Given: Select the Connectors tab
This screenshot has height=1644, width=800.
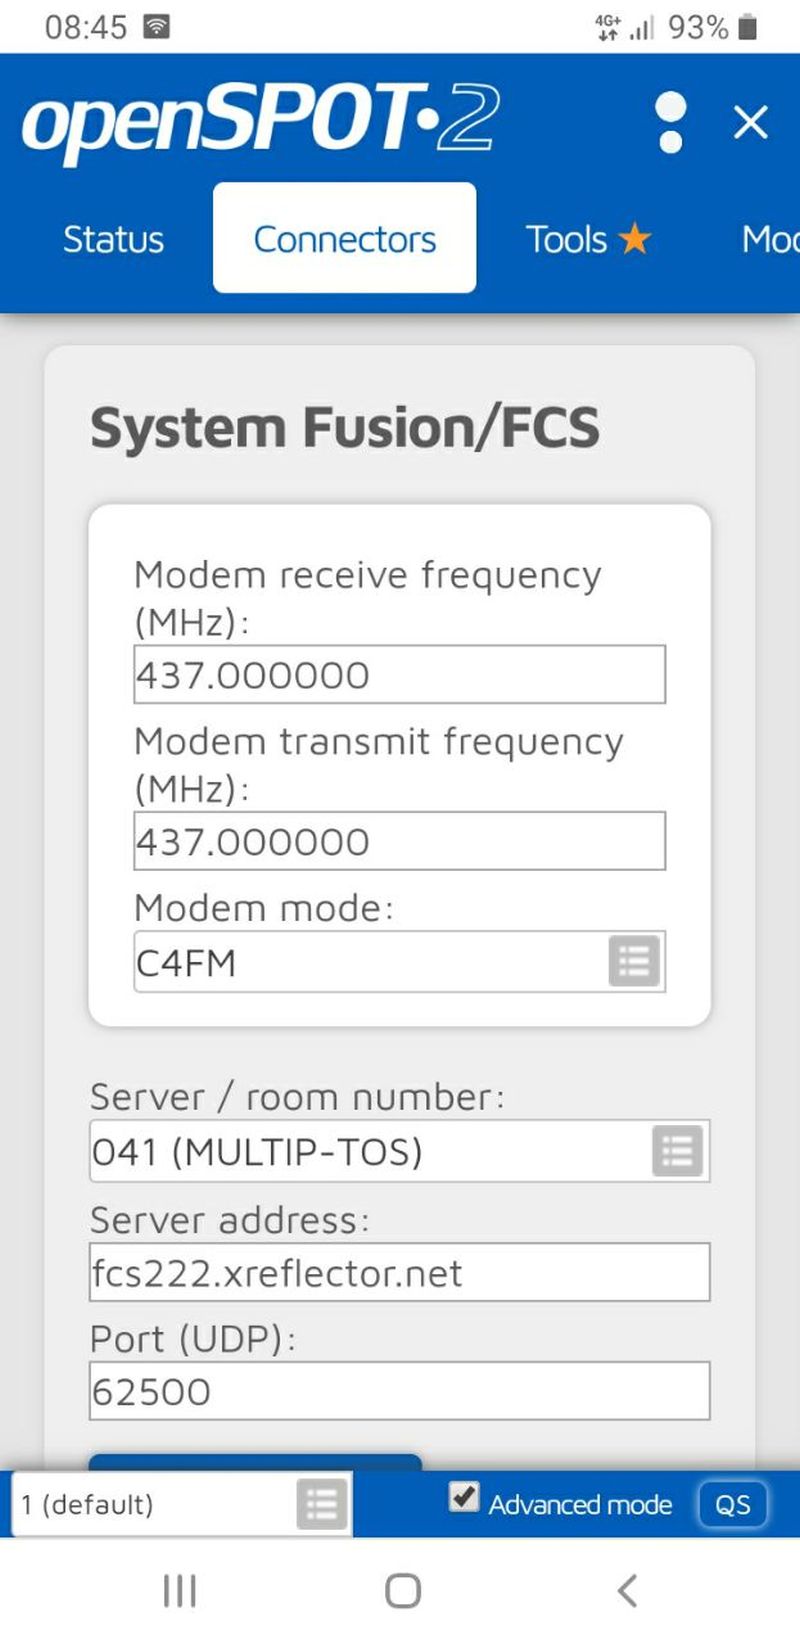Looking at the screenshot, I should 344,238.
